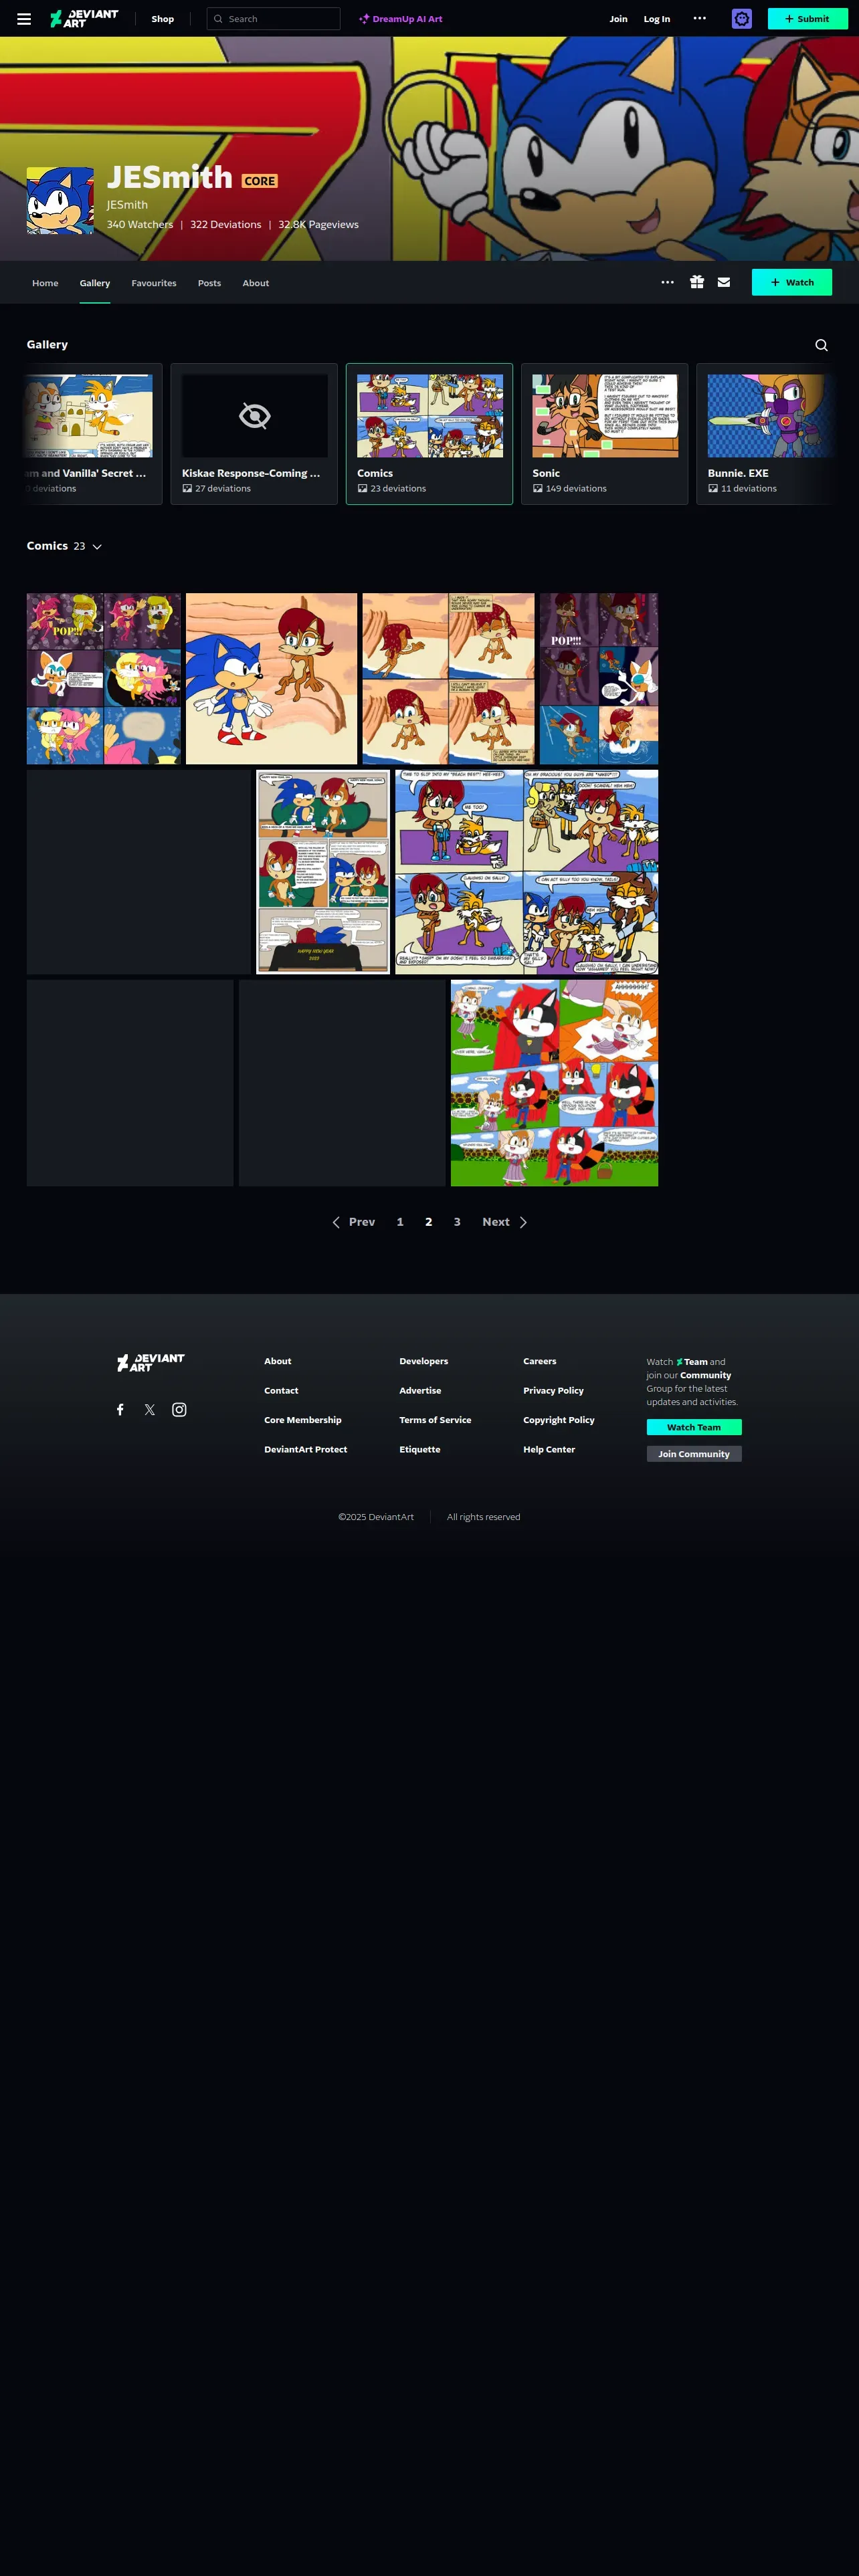This screenshot has width=859, height=2576.
Task: Click the Submit button
Action: point(807,19)
